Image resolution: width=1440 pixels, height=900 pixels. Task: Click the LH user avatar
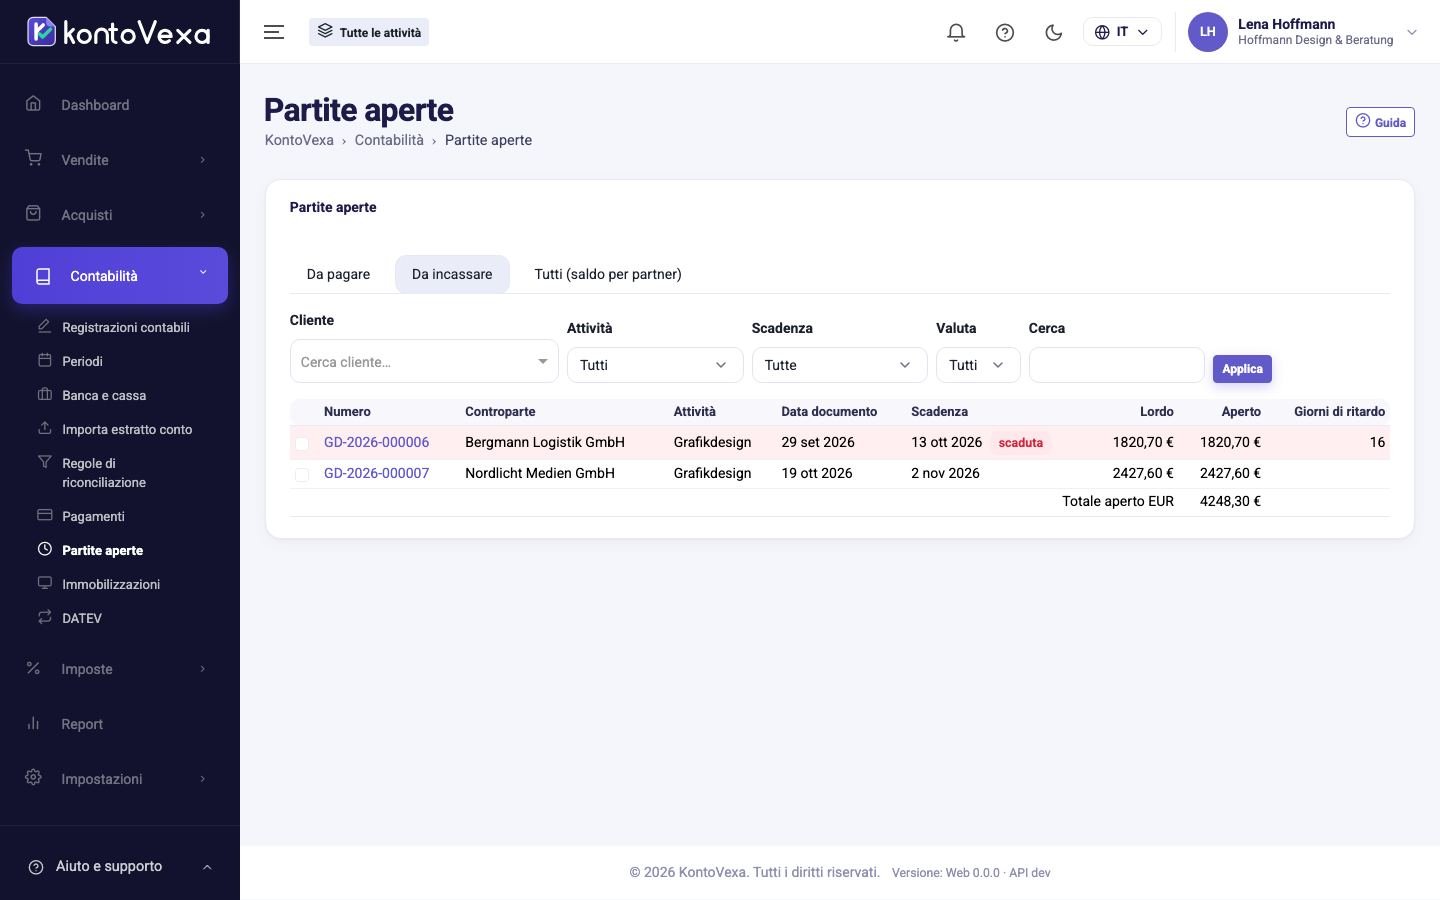(1207, 32)
